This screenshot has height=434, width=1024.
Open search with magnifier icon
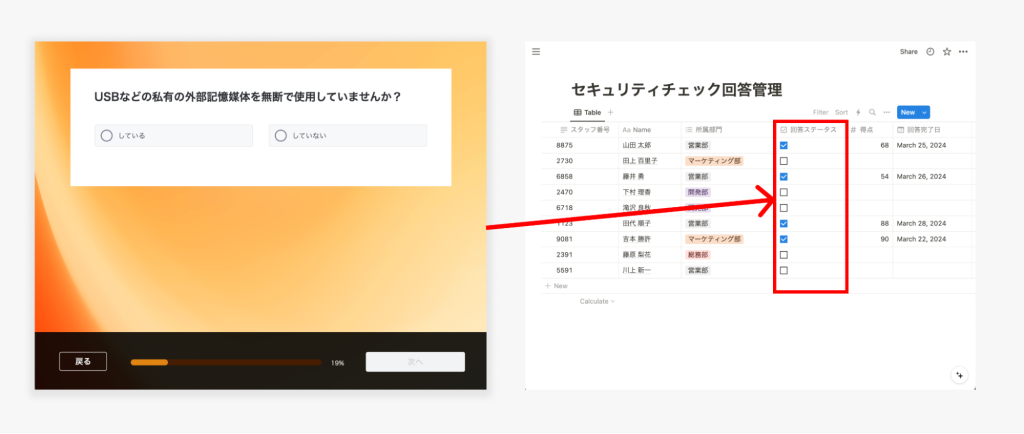point(872,113)
